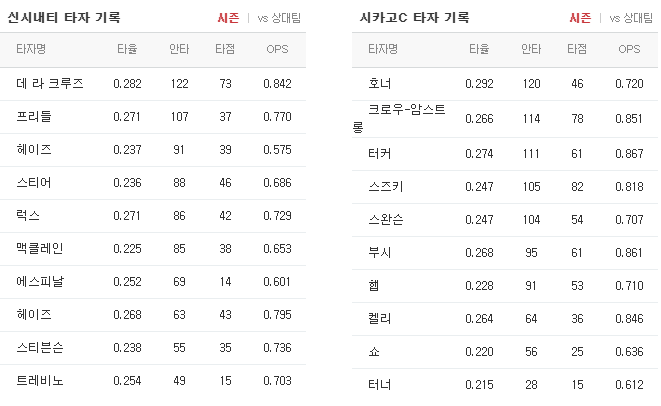Image resolution: width=661 pixels, height=406 pixels.
Task: Switch to vs 상대팀 for 시카고C
Action: pyautogui.click(x=631, y=18)
